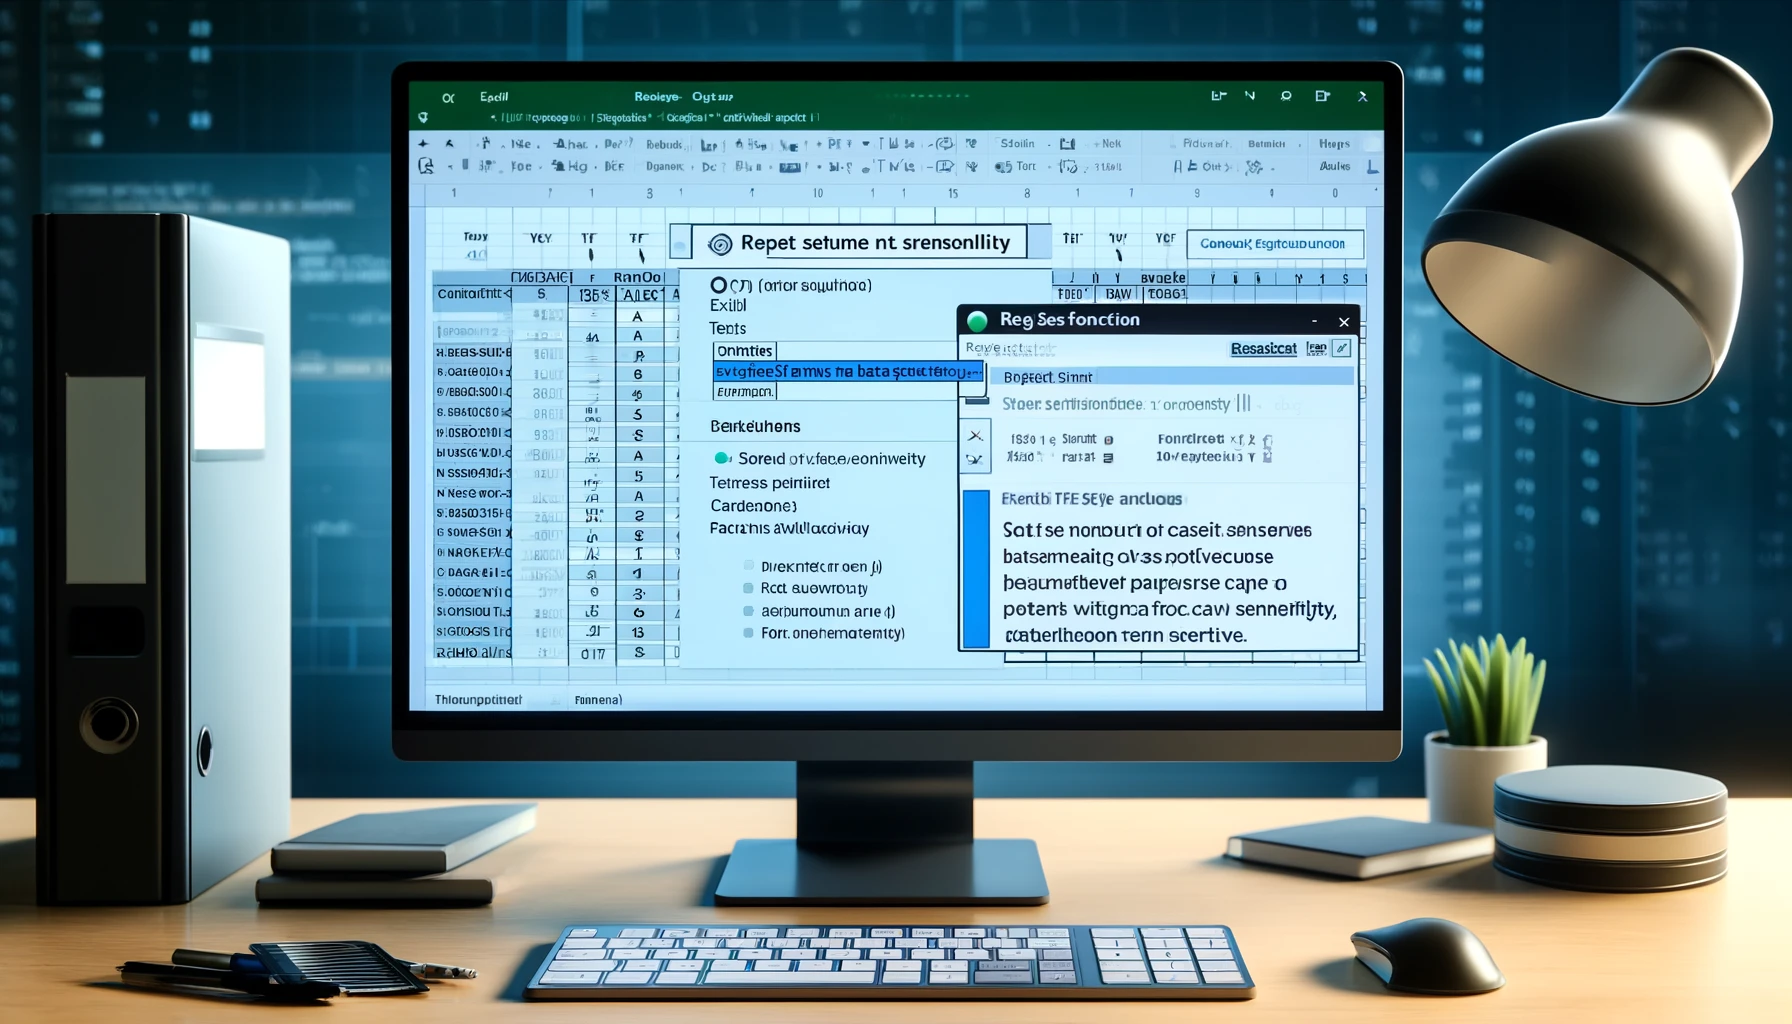
Task: Click the green circle icon in Reg Ses fonction title
Action: pos(977,320)
